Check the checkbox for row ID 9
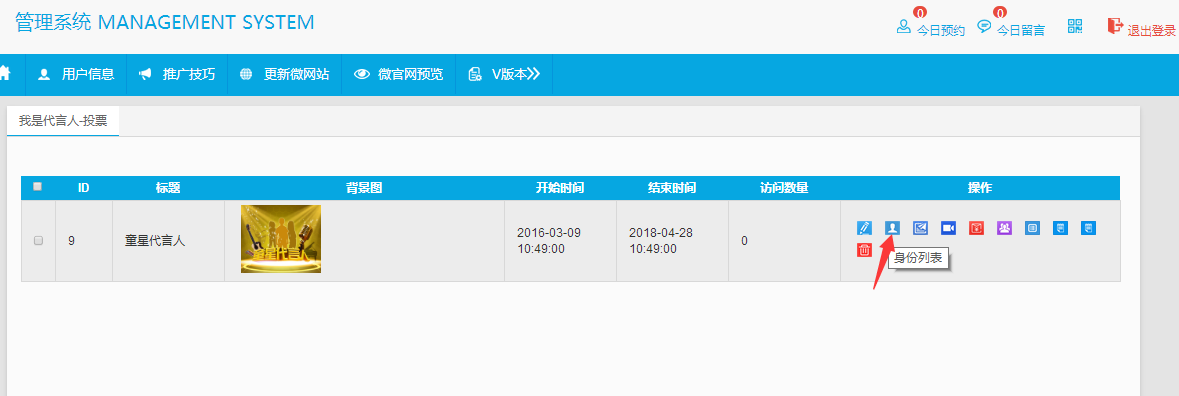This screenshot has height=396, width=1179. click(x=38, y=241)
